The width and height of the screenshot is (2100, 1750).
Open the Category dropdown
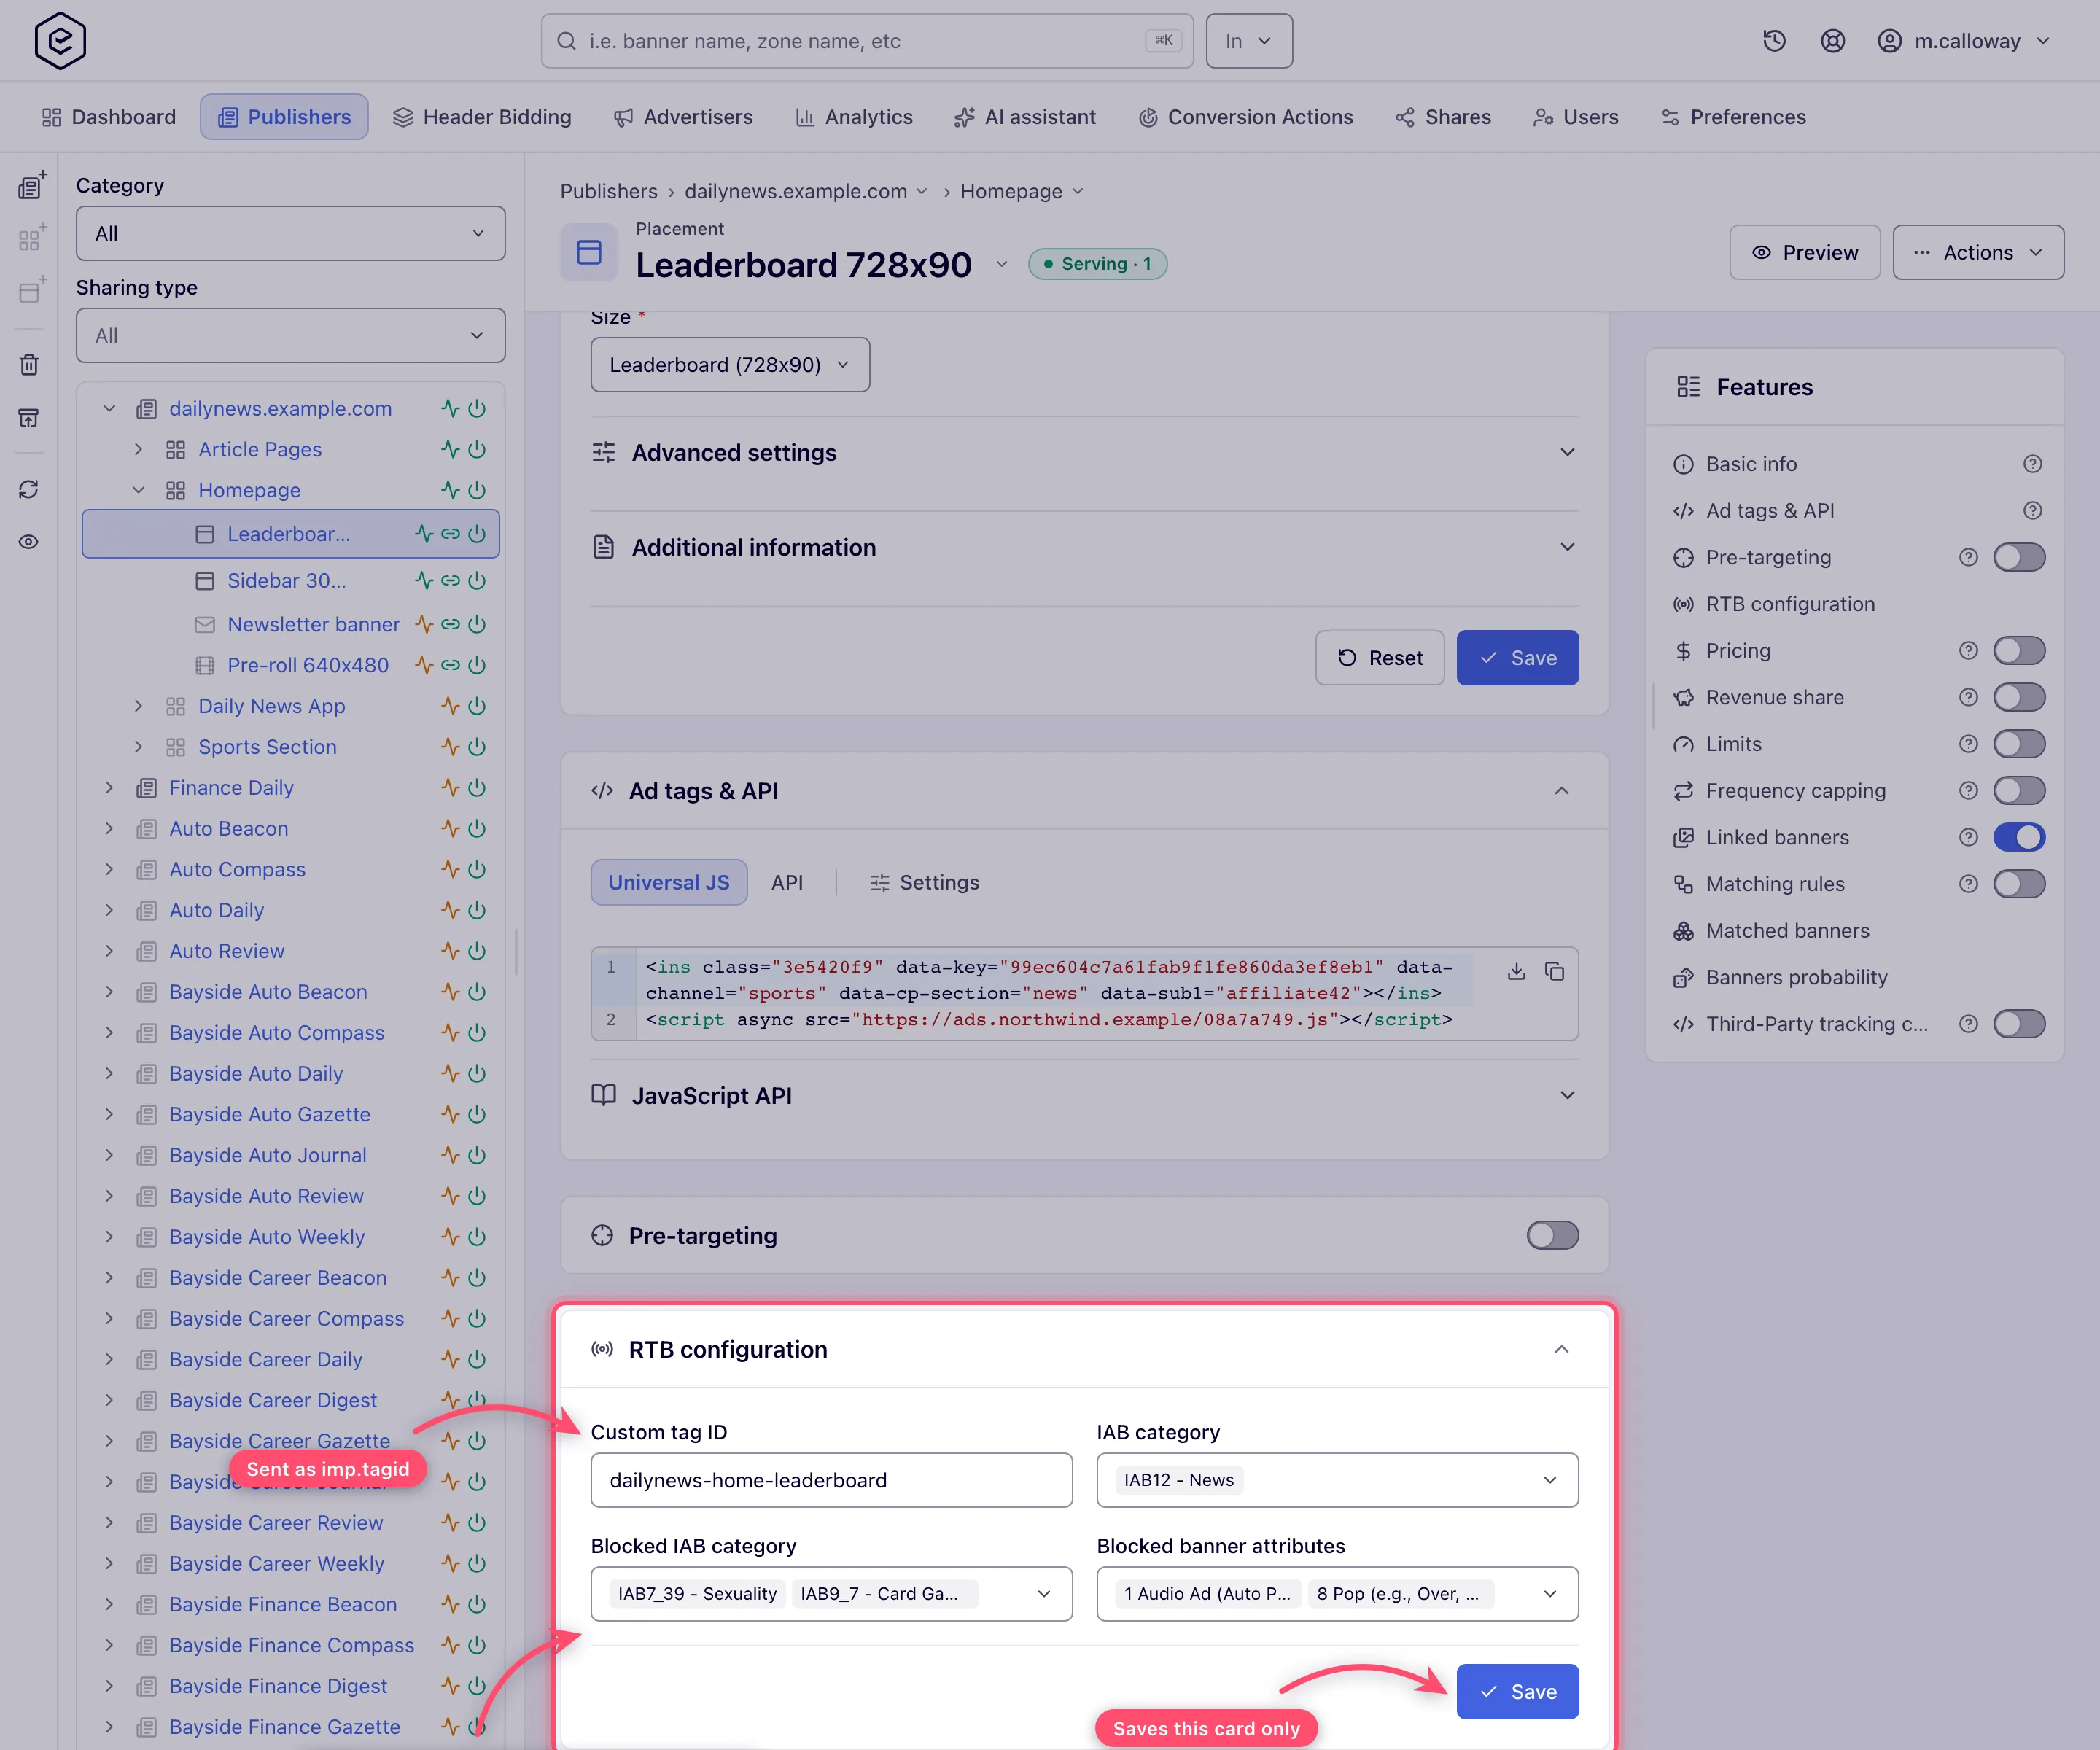pyautogui.click(x=290, y=233)
